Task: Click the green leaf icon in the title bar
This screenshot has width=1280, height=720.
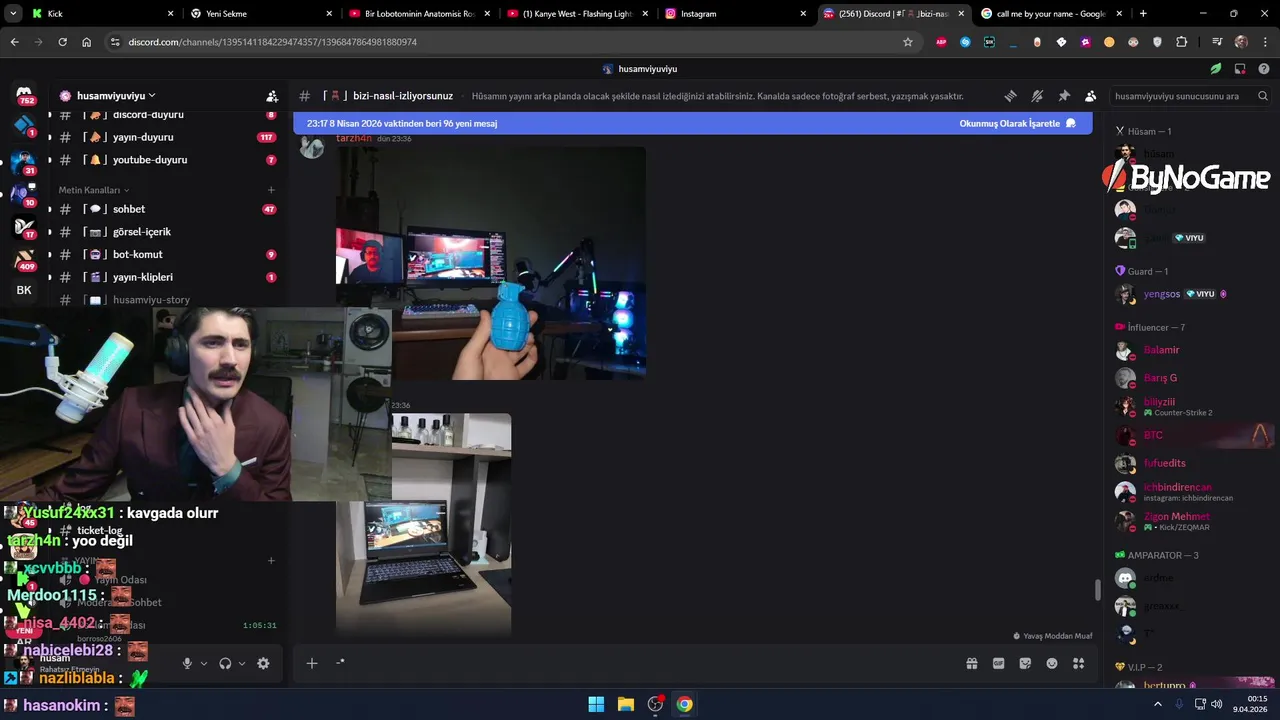Action: 1216,69
